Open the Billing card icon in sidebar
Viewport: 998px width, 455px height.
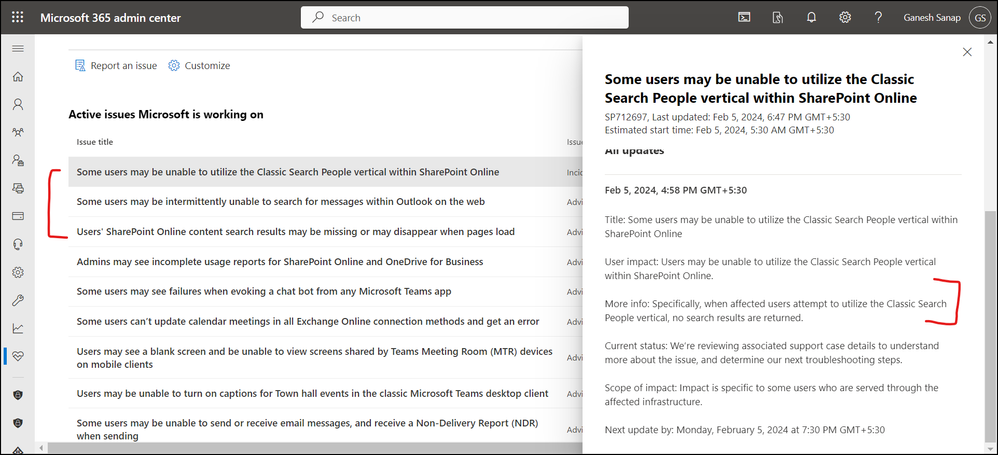pyautogui.click(x=17, y=215)
